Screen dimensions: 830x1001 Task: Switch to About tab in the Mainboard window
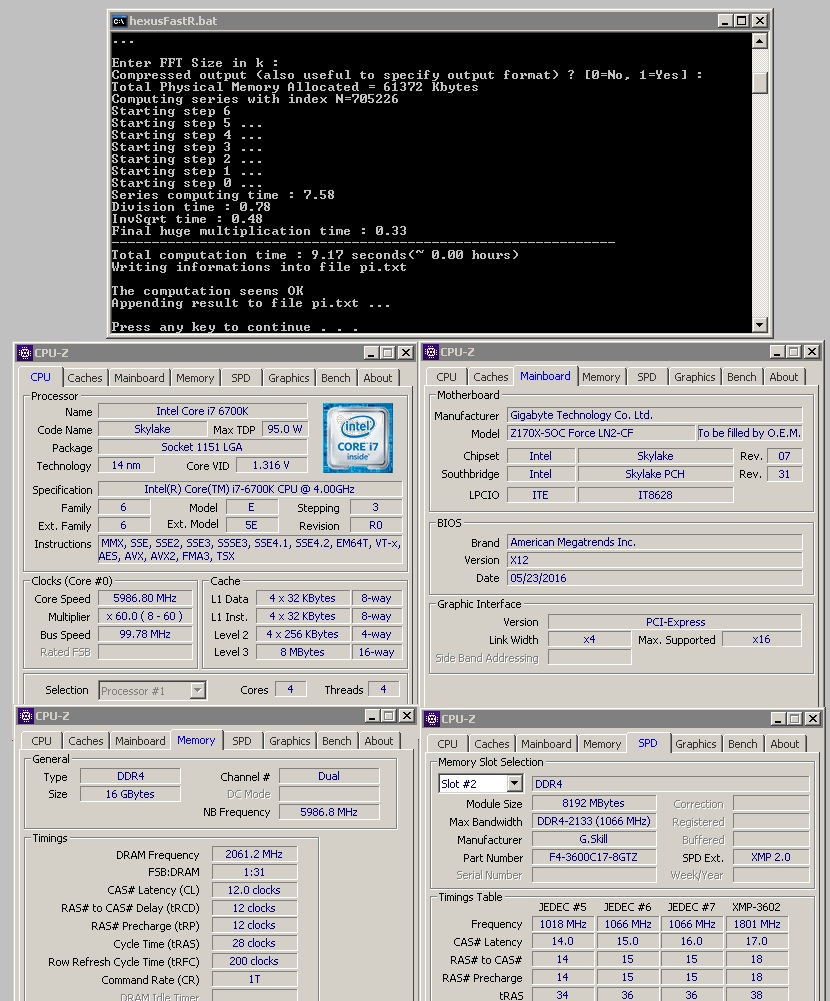(784, 377)
